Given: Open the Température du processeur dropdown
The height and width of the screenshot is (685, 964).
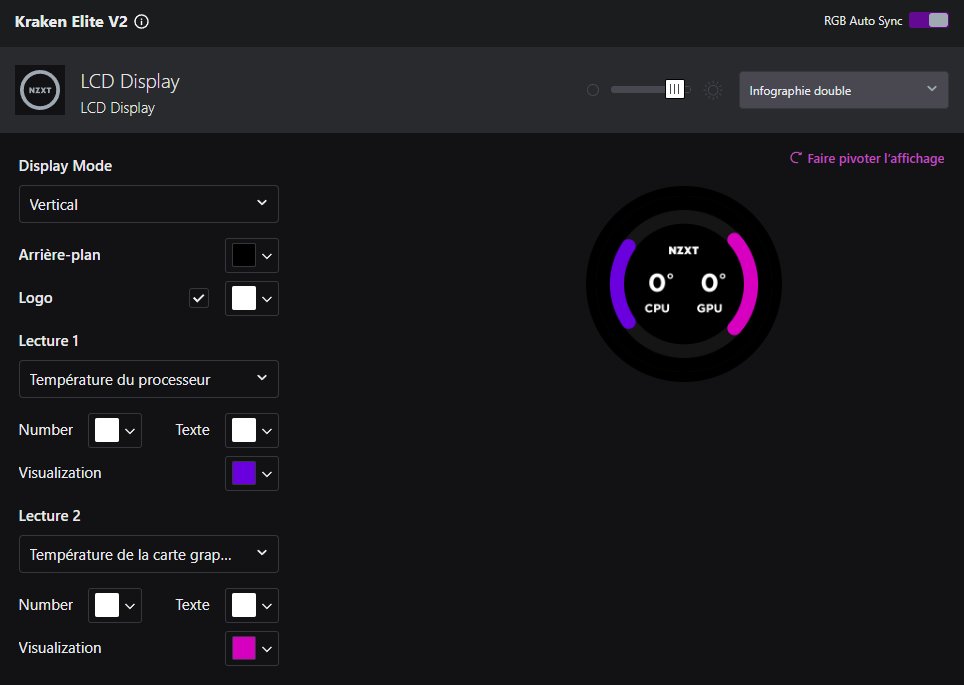Looking at the screenshot, I should click(149, 379).
